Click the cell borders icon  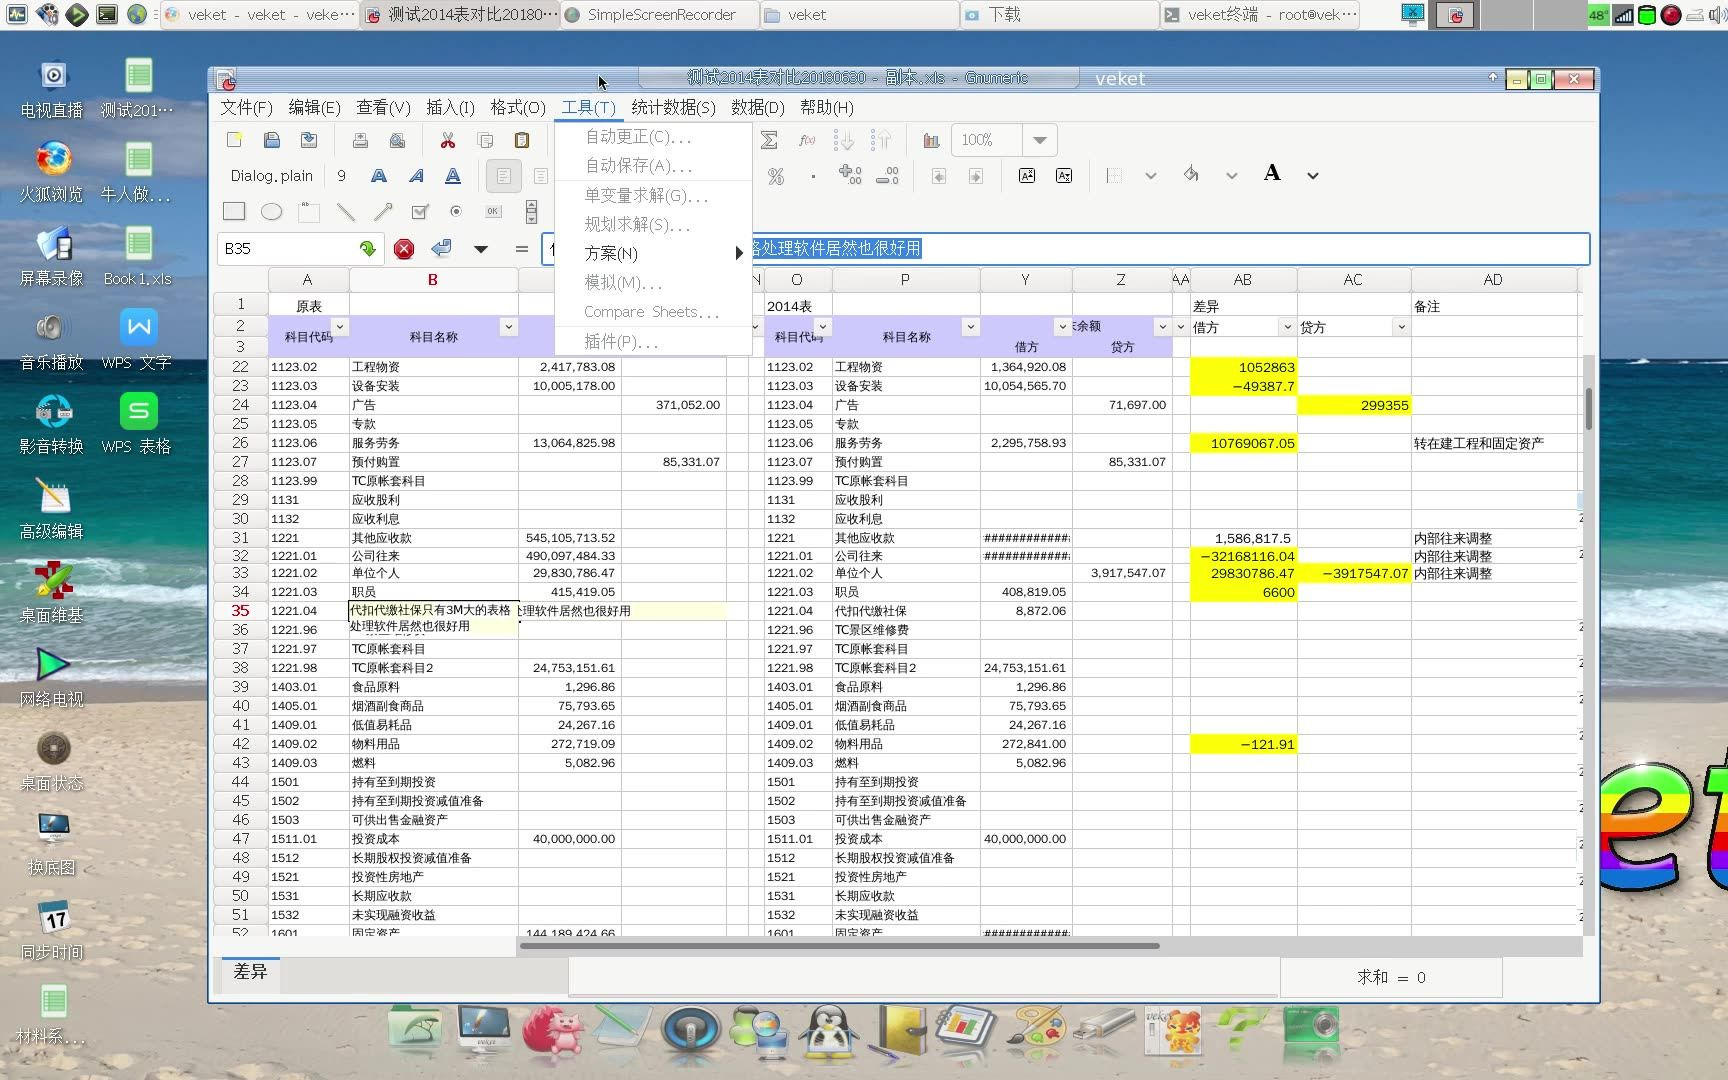1114,176
